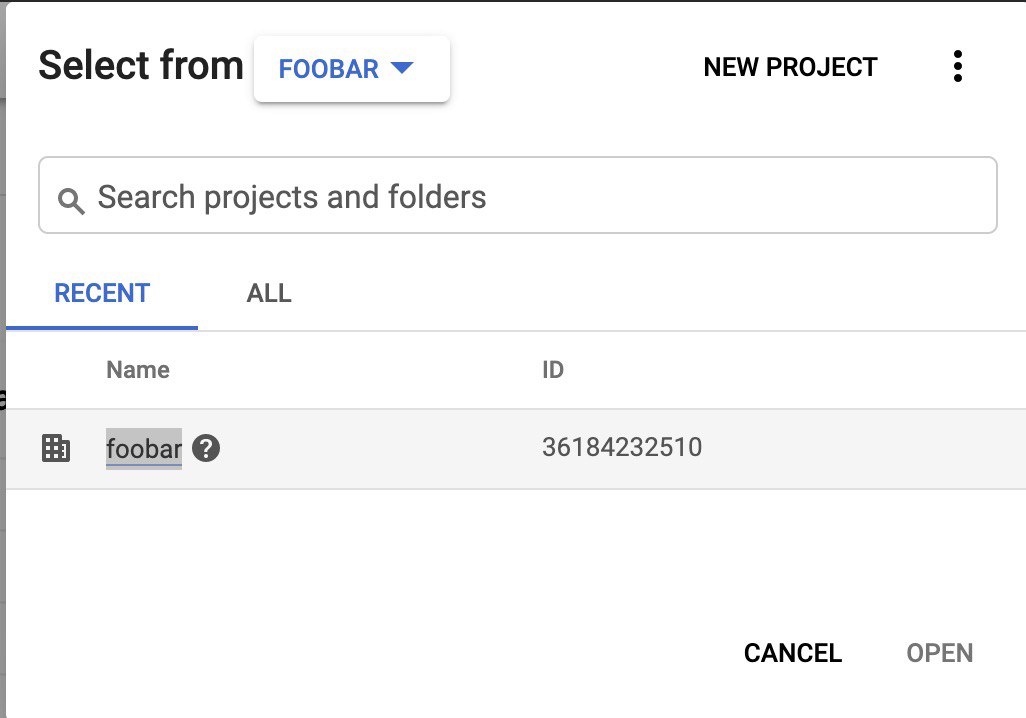Click the ID column header
This screenshot has height=718, width=1026.
click(553, 370)
